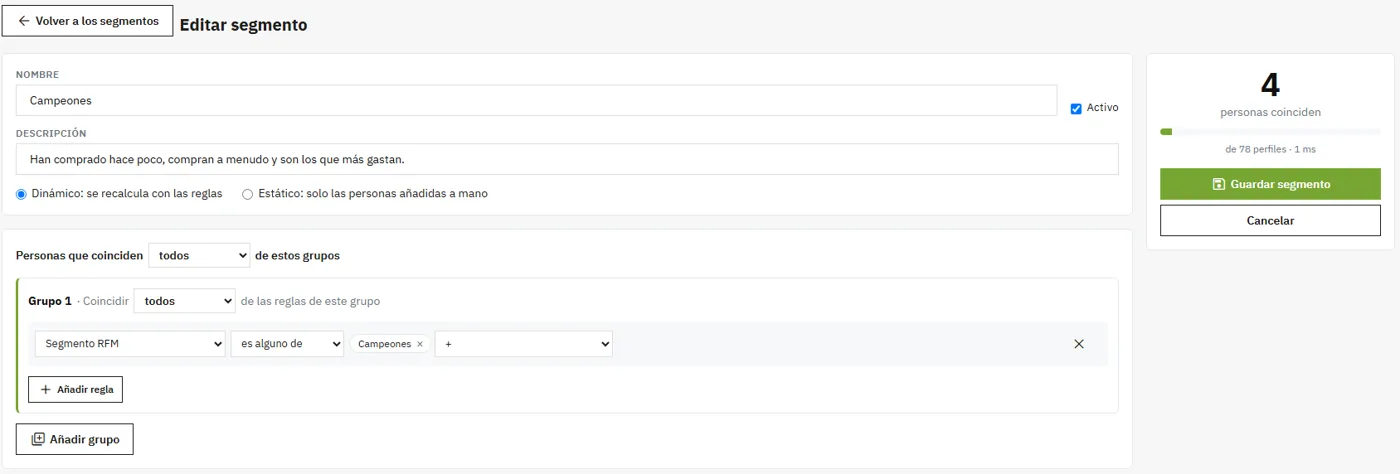This screenshot has width=1400, height=474.
Task: Click the 'Editar segmento' heading
Action: (x=243, y=25)
